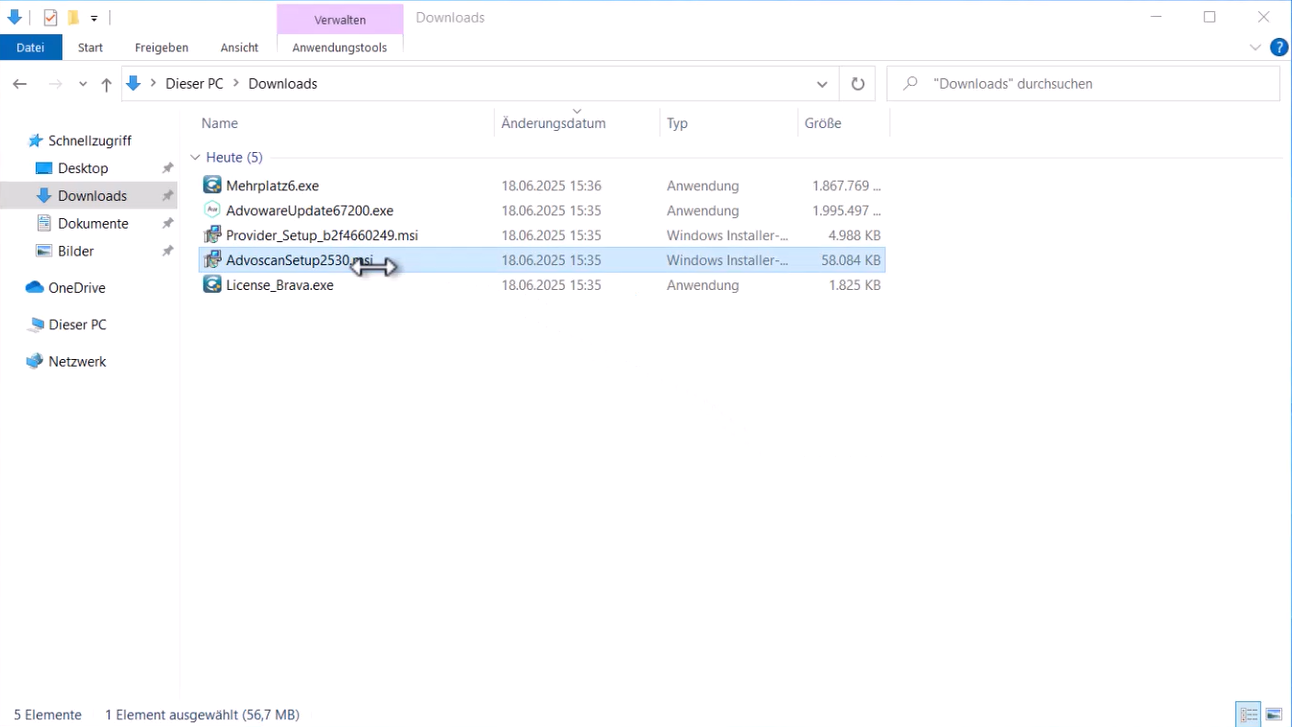Screen dimensions: 1292x727
Task: Expand the chevron before Dieser PC breadcrumb
Action: pos(153,84)
